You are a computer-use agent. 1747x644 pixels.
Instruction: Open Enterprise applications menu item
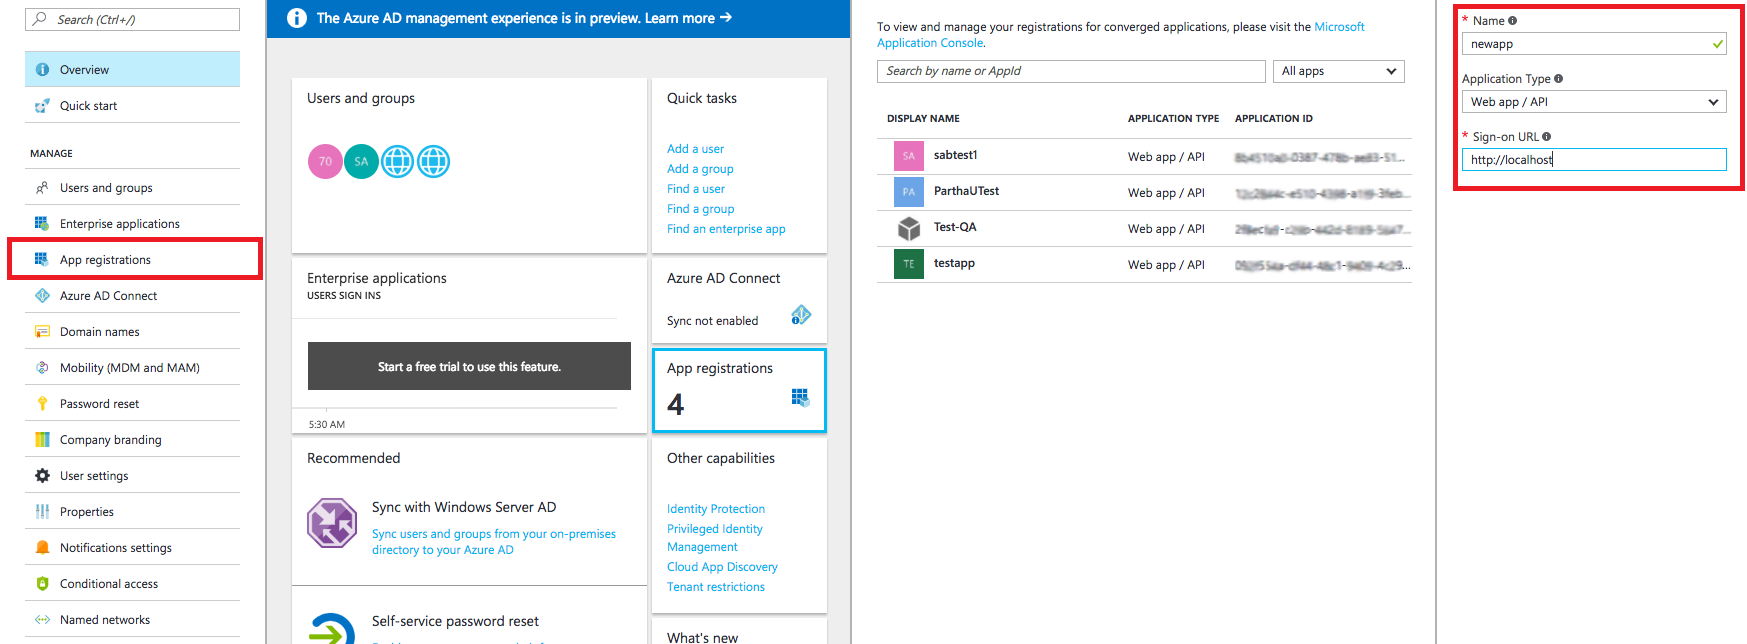132,224
